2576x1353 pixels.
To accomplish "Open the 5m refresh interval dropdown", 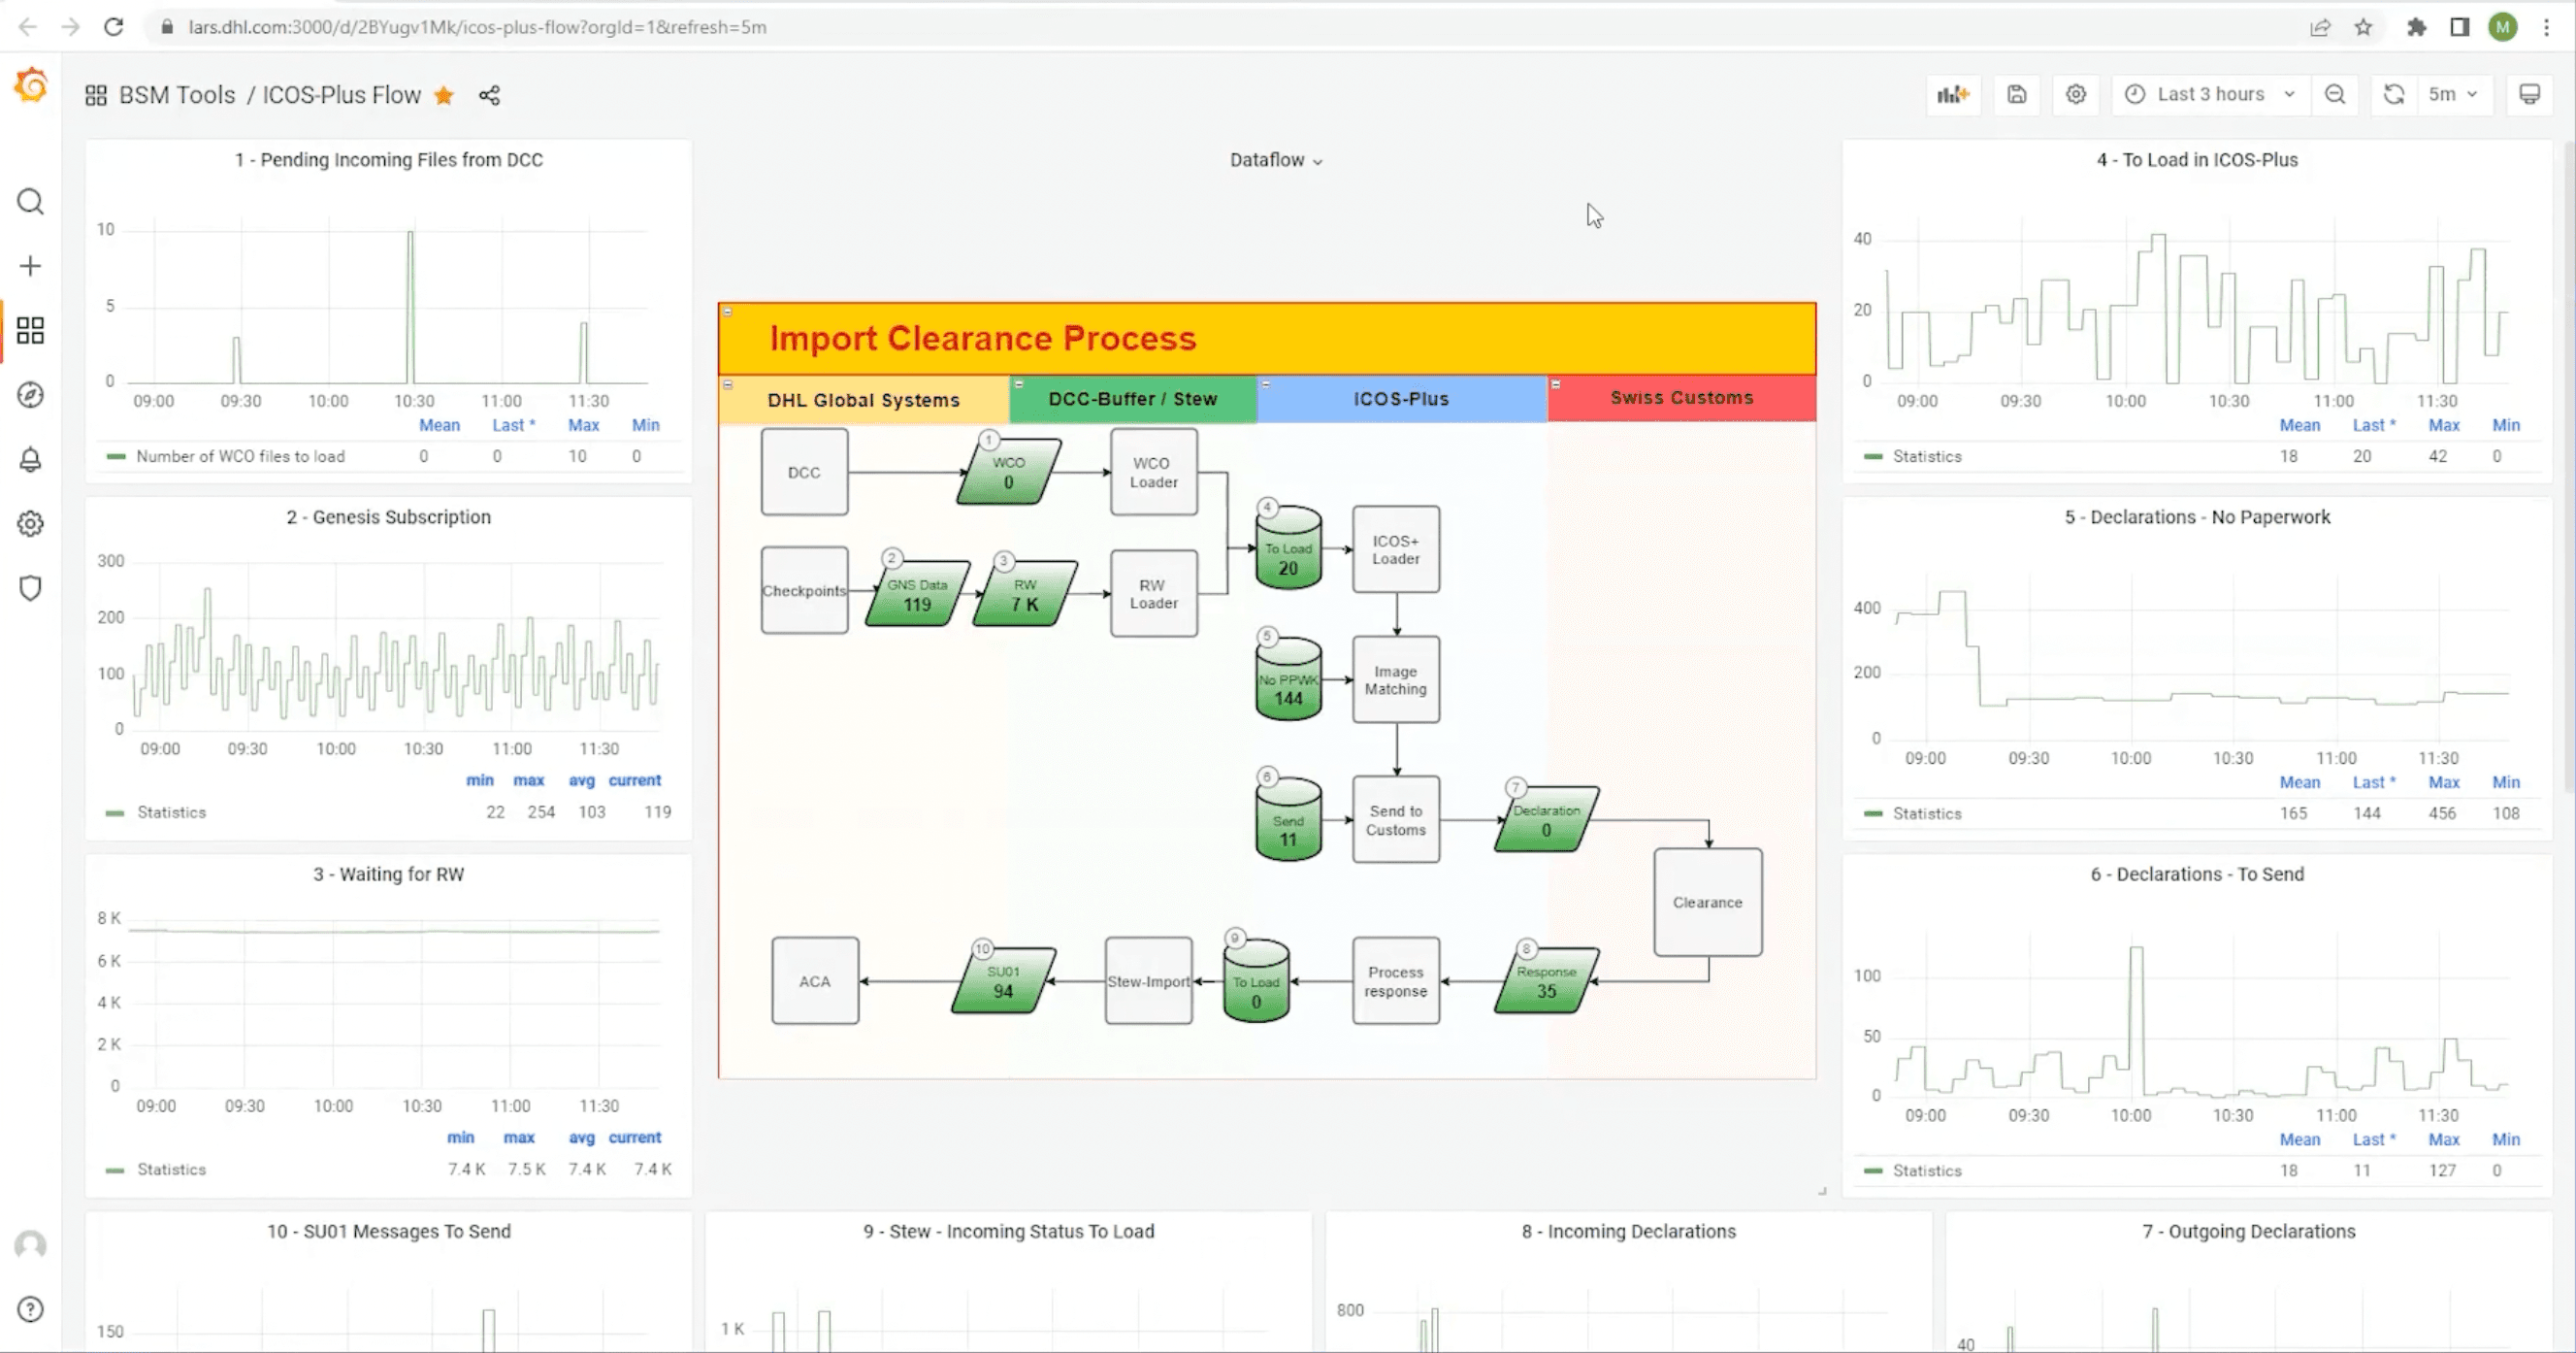I will tap(2454, 94).
